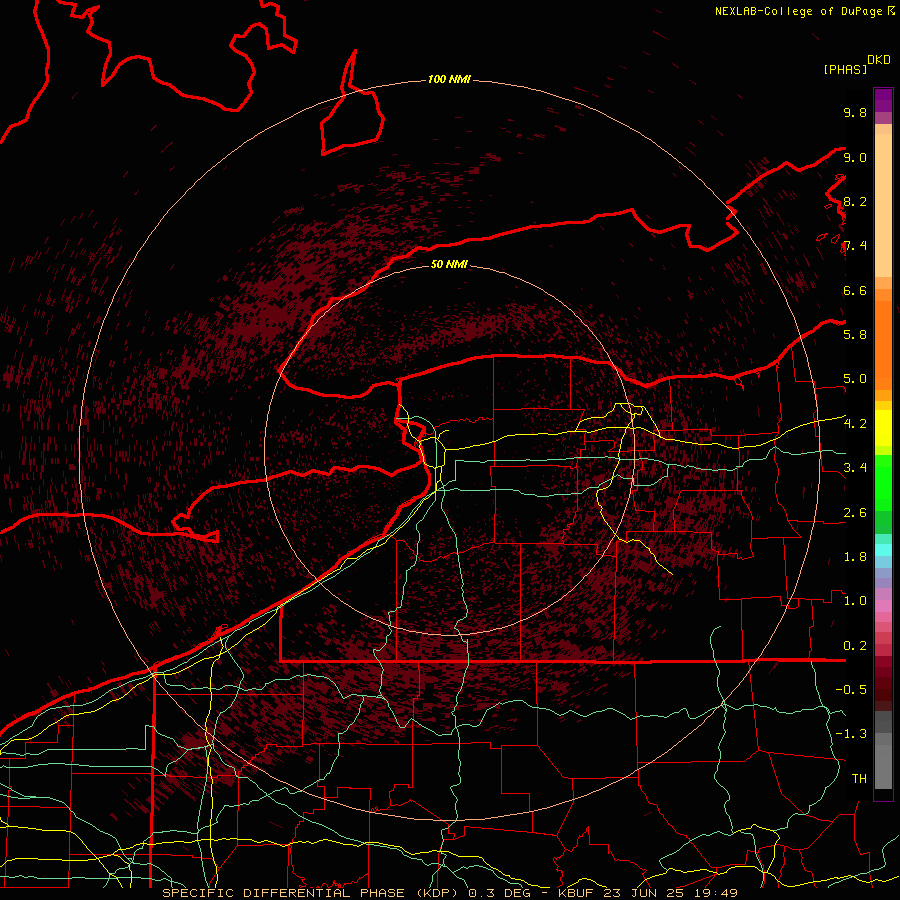Click the 5.0 scale value
Screen dimensions: 900x900
855,379
